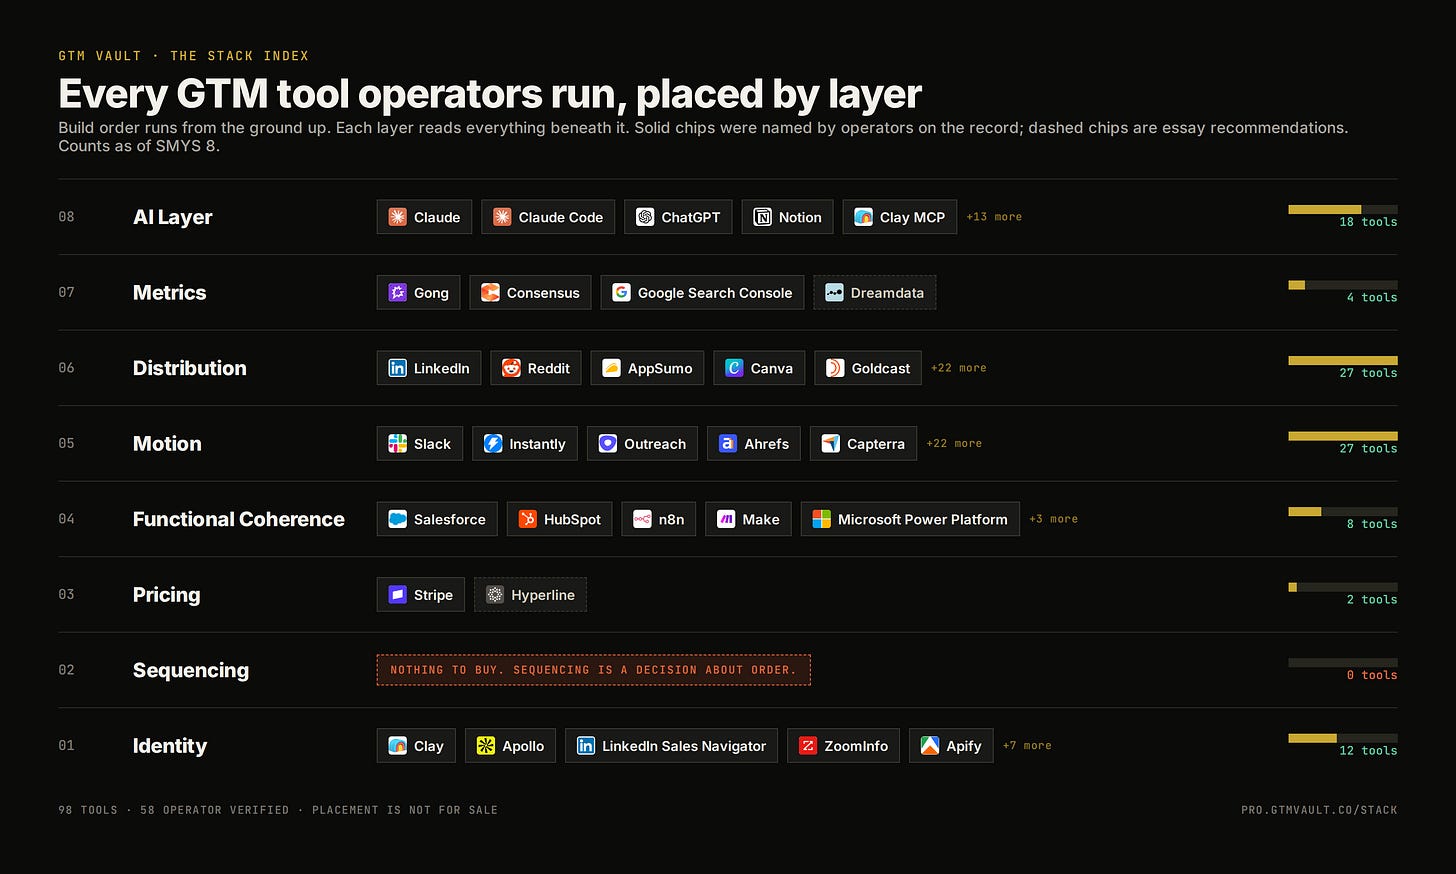This screenshot has width=1456, height=874.
Task: Click the Apollo logo icon
Action: click(485, 745)
